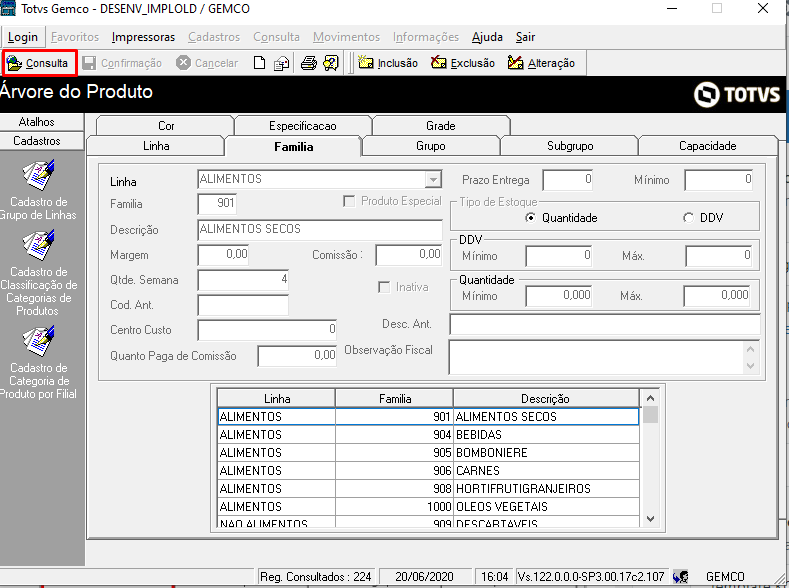Click the Descrição column header
789x588 pixels.
(x=546, y=399)
